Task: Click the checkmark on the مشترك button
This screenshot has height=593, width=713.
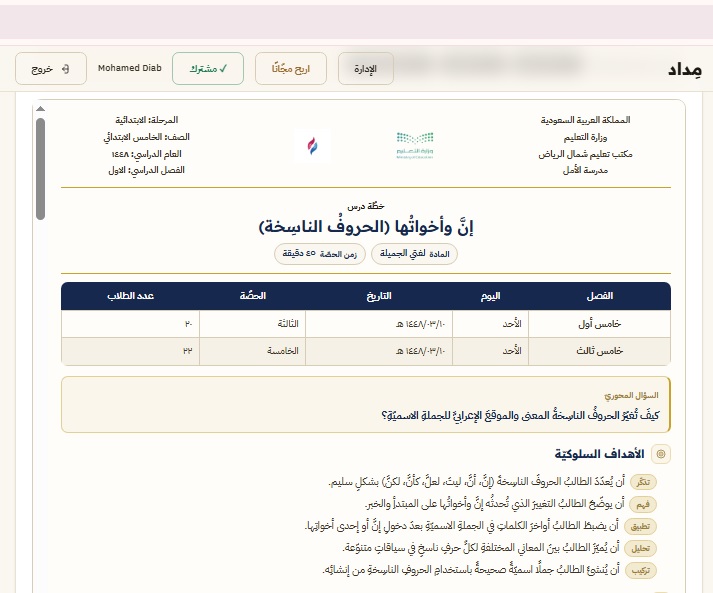Action: tap(223, 69)
